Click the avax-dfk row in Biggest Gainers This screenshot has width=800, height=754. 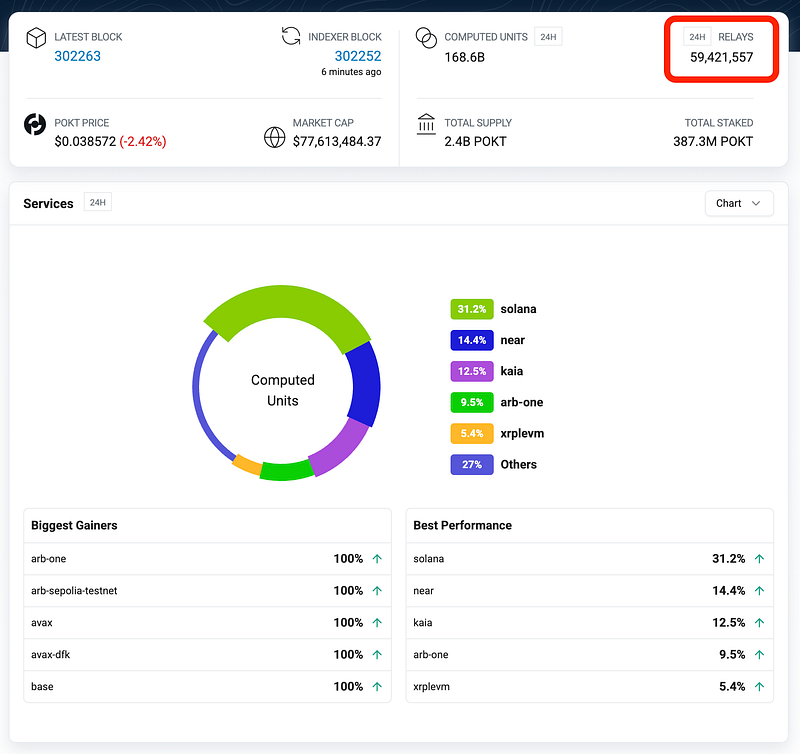pos(207,655)
